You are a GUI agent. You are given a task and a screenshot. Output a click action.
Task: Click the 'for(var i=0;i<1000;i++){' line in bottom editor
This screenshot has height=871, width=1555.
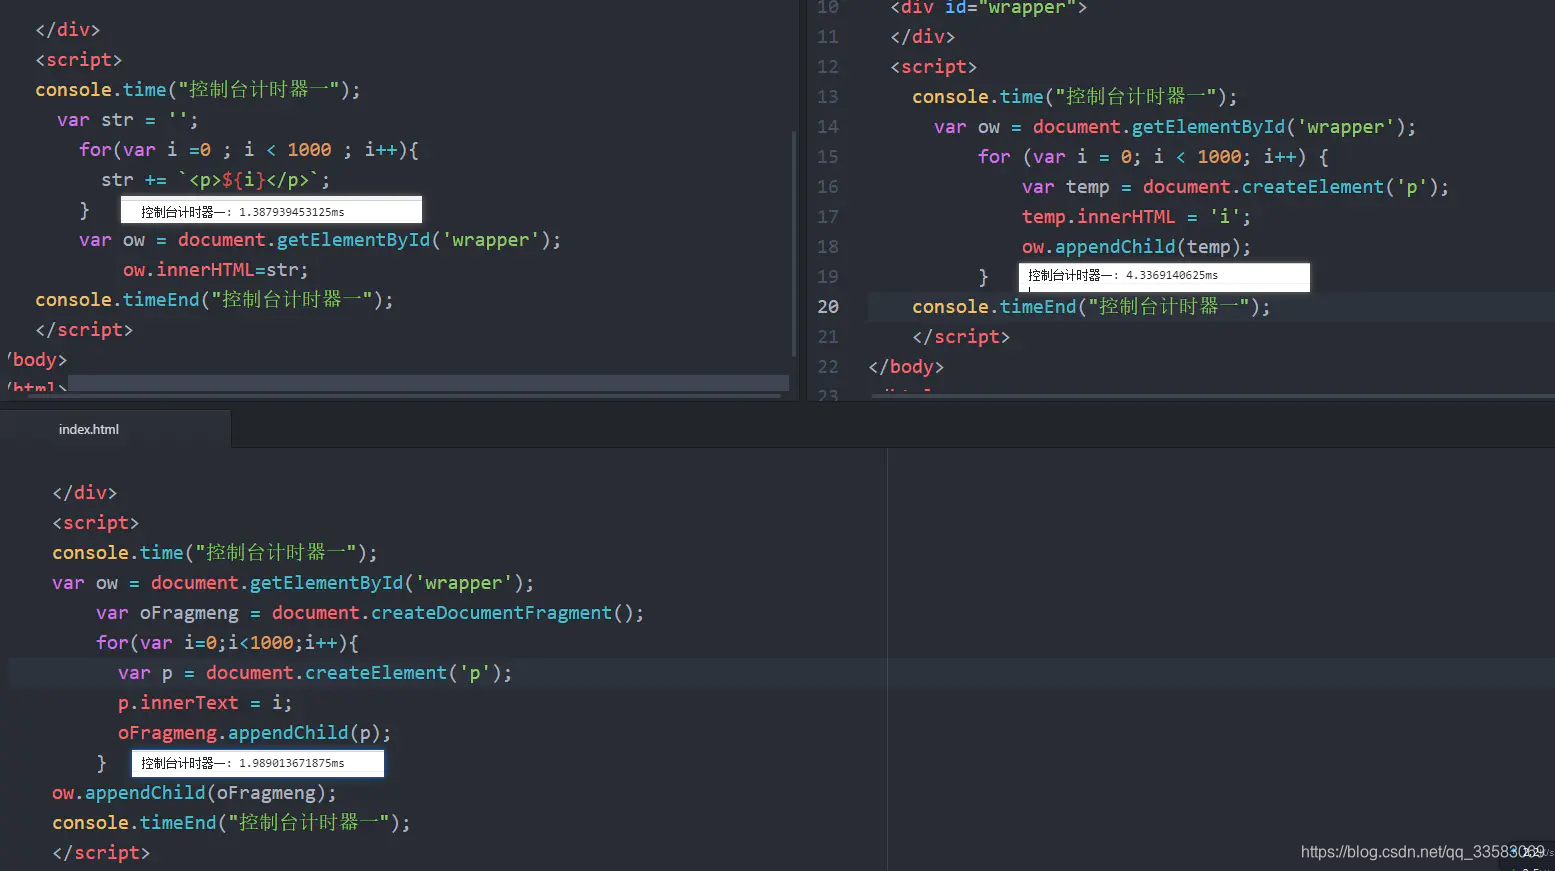coord(227,643)
